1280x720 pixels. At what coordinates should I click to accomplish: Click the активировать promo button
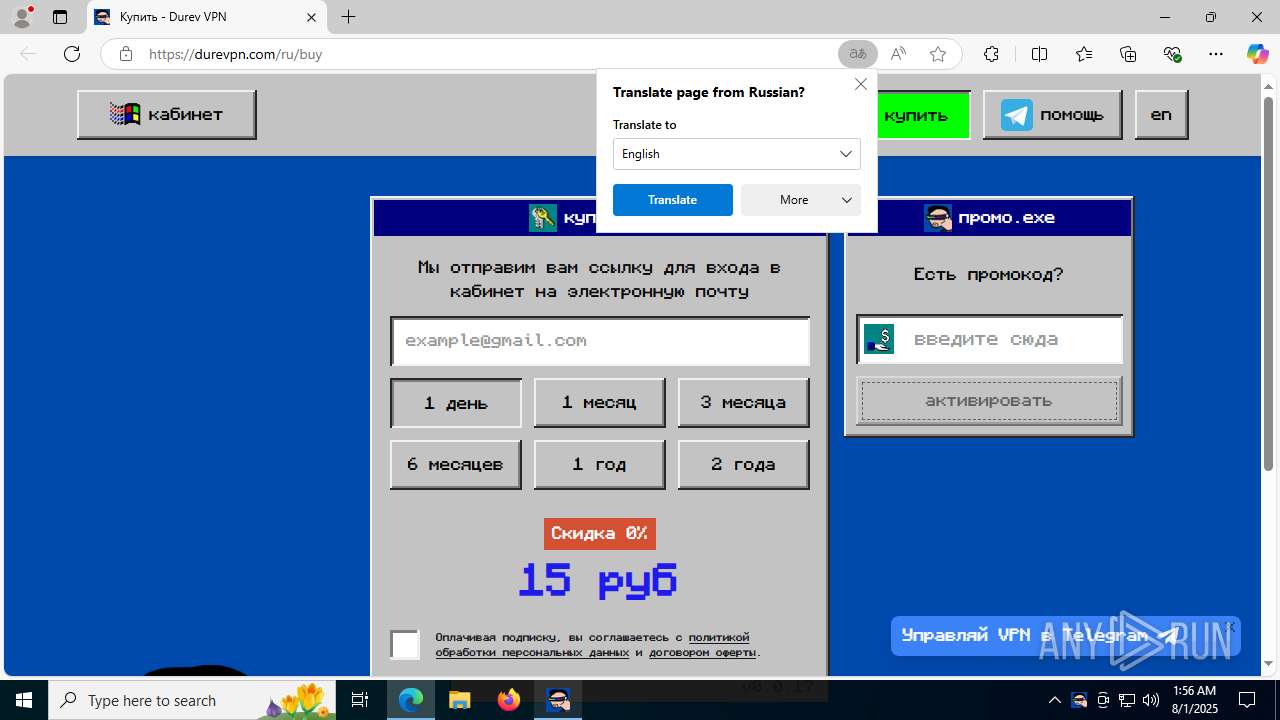(x=989, y=401)
